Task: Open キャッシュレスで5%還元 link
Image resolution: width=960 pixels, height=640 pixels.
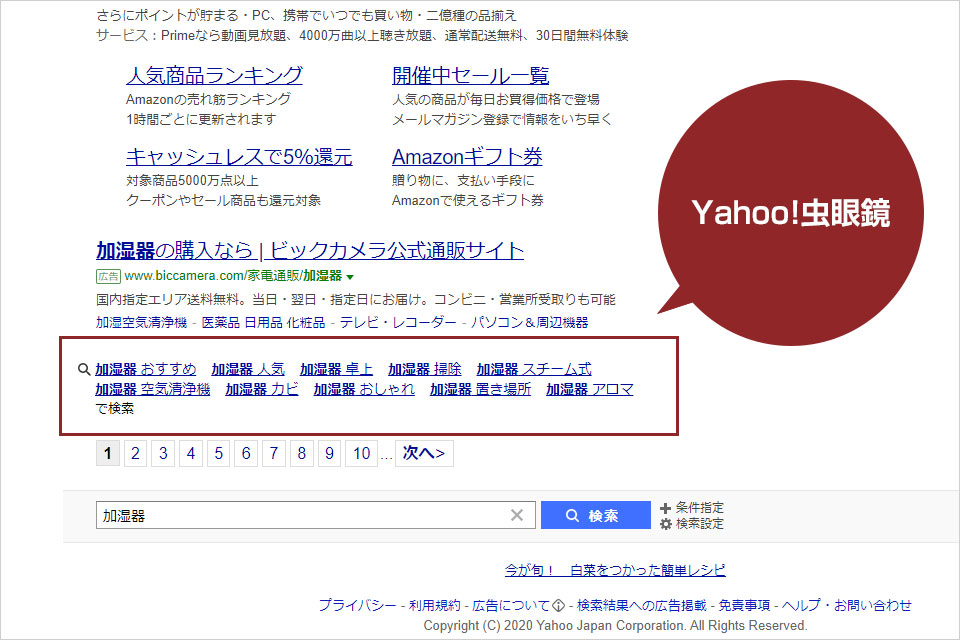Action: pyautogui.click(x=239, y=157)
